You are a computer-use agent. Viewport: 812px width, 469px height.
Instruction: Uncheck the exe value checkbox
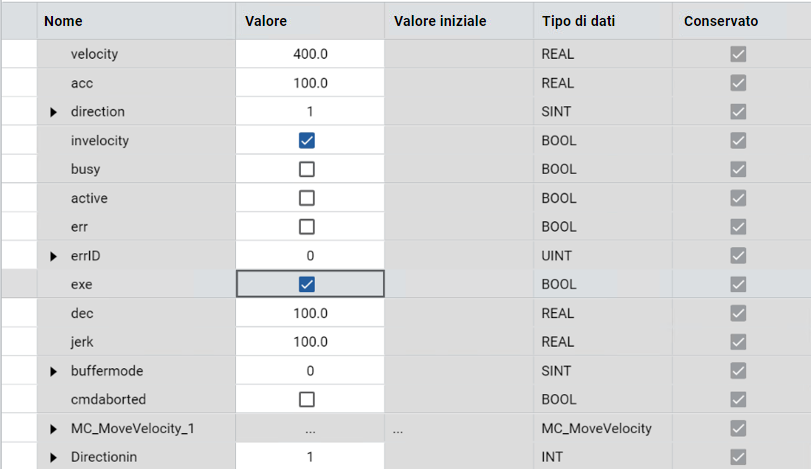click(x=307, y=284)
